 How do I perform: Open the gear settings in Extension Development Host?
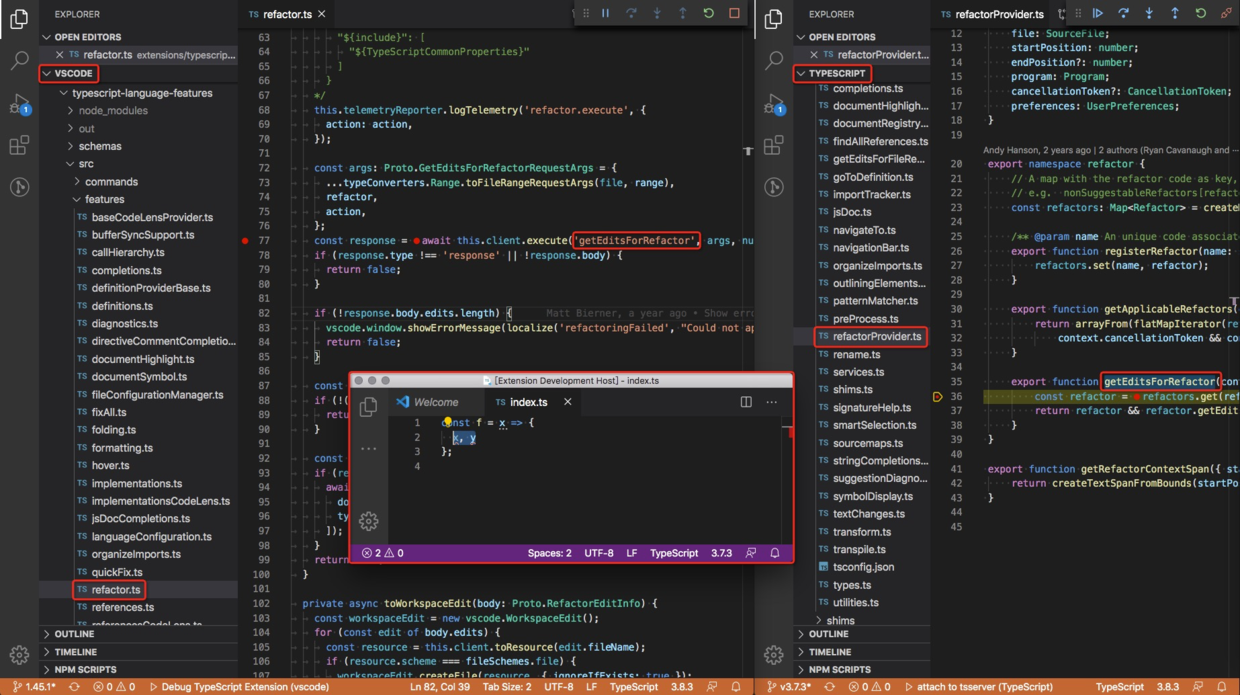point(368,521)
